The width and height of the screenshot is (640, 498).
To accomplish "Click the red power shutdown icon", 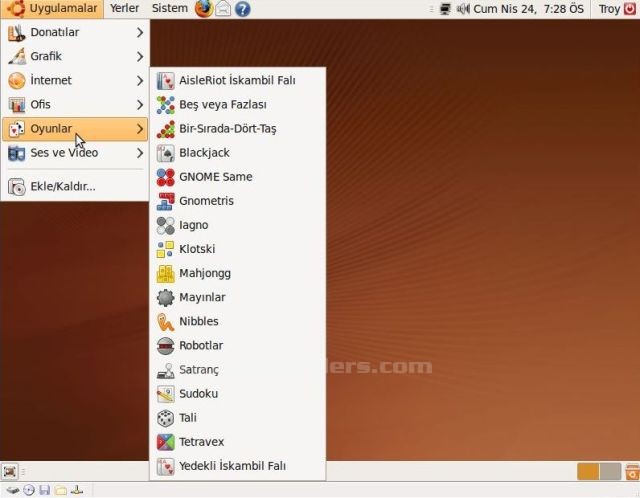I will (631, 9).
